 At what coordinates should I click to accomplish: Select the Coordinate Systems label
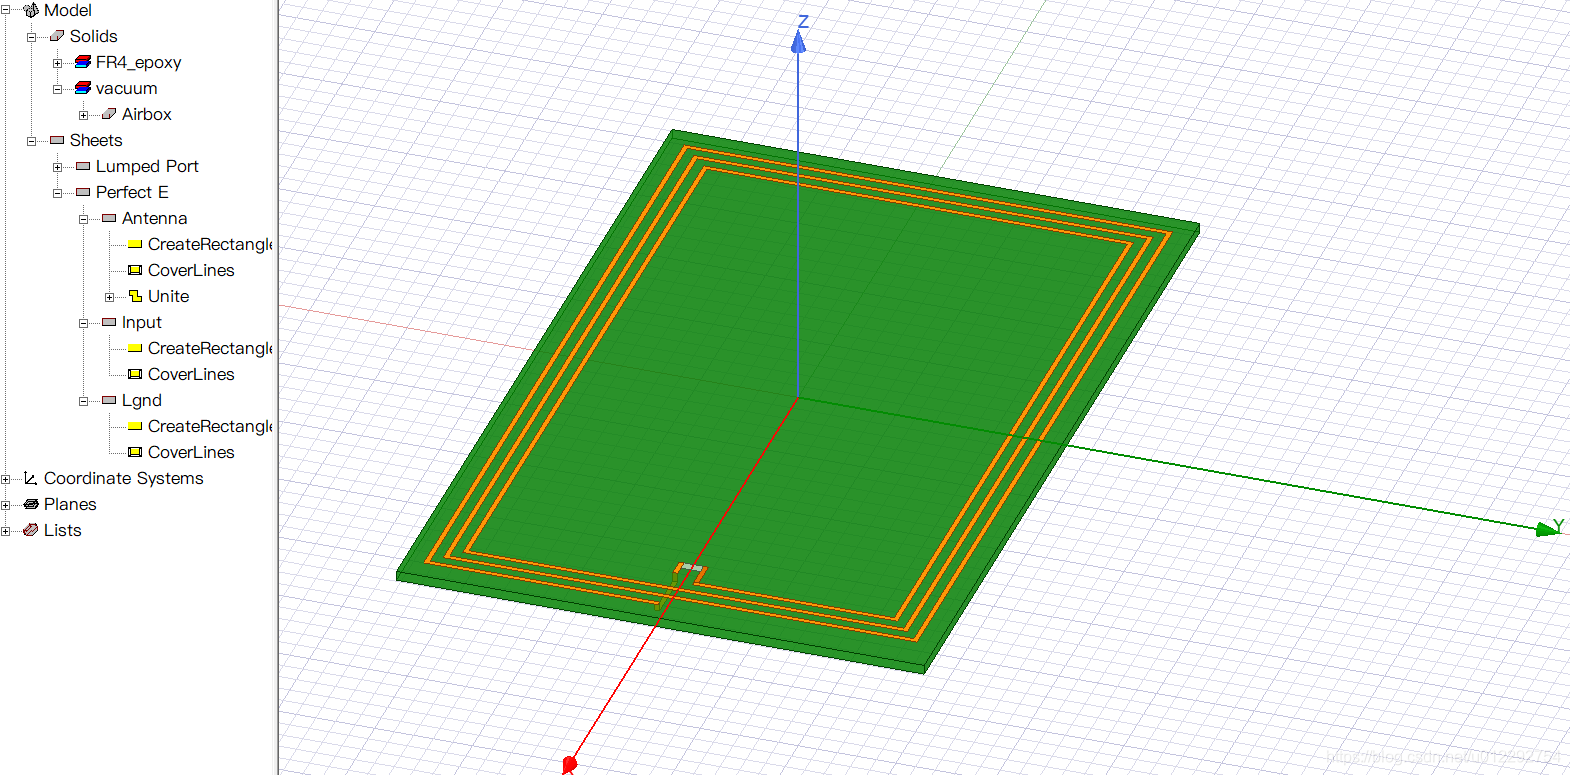point(124,478)
